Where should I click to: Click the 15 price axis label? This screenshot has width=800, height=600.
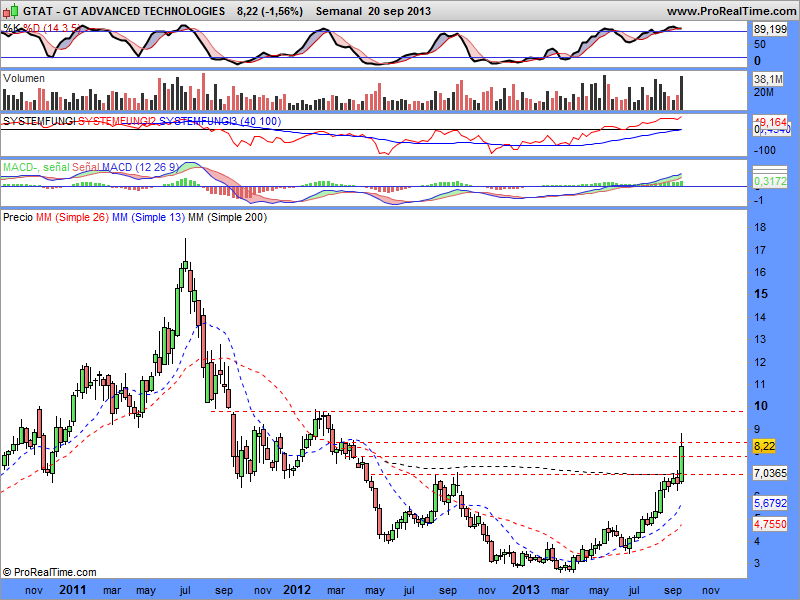click(761, 293)
